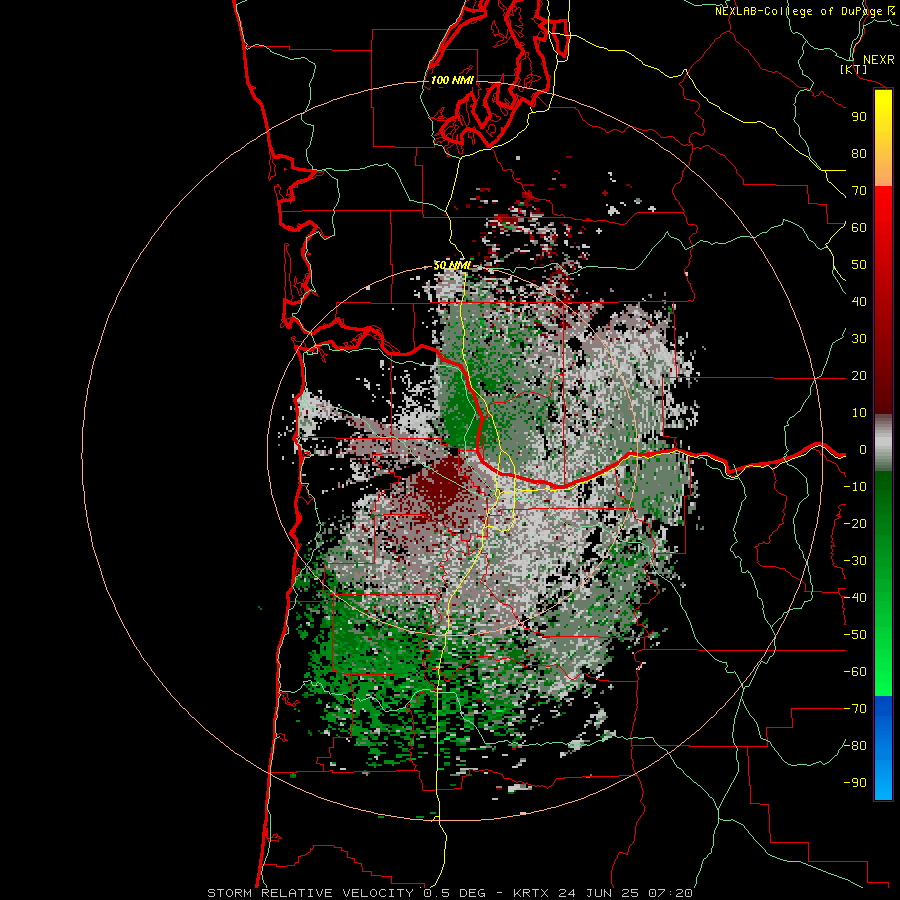Click the -40 value on the velocity scale

[x=855, y=598]
